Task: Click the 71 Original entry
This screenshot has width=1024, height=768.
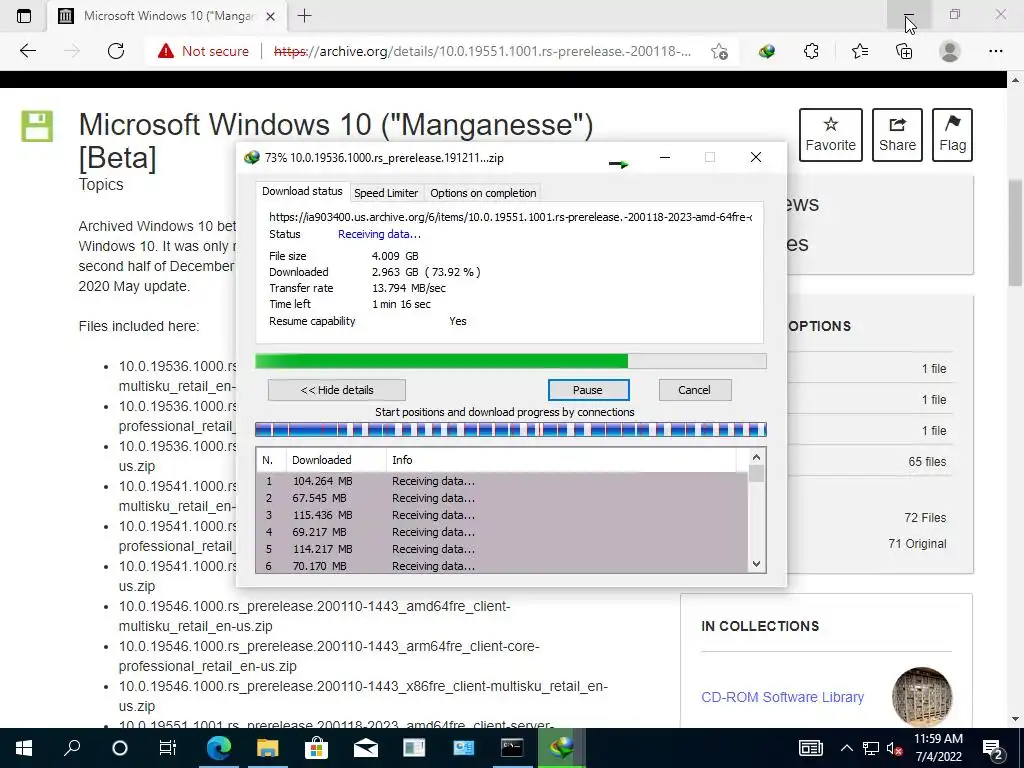Action: pyautogui.click(x=917, y=544)
